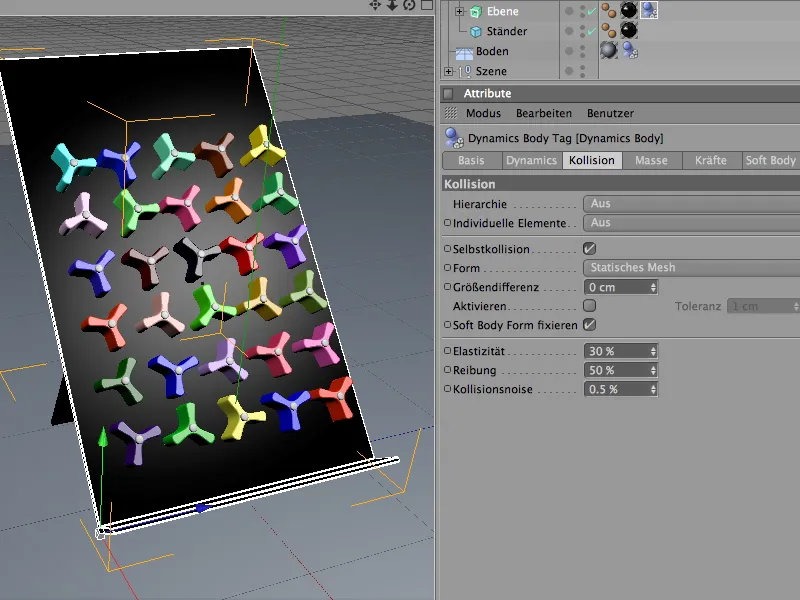Click the Elastizität stepper arrows

653,352
